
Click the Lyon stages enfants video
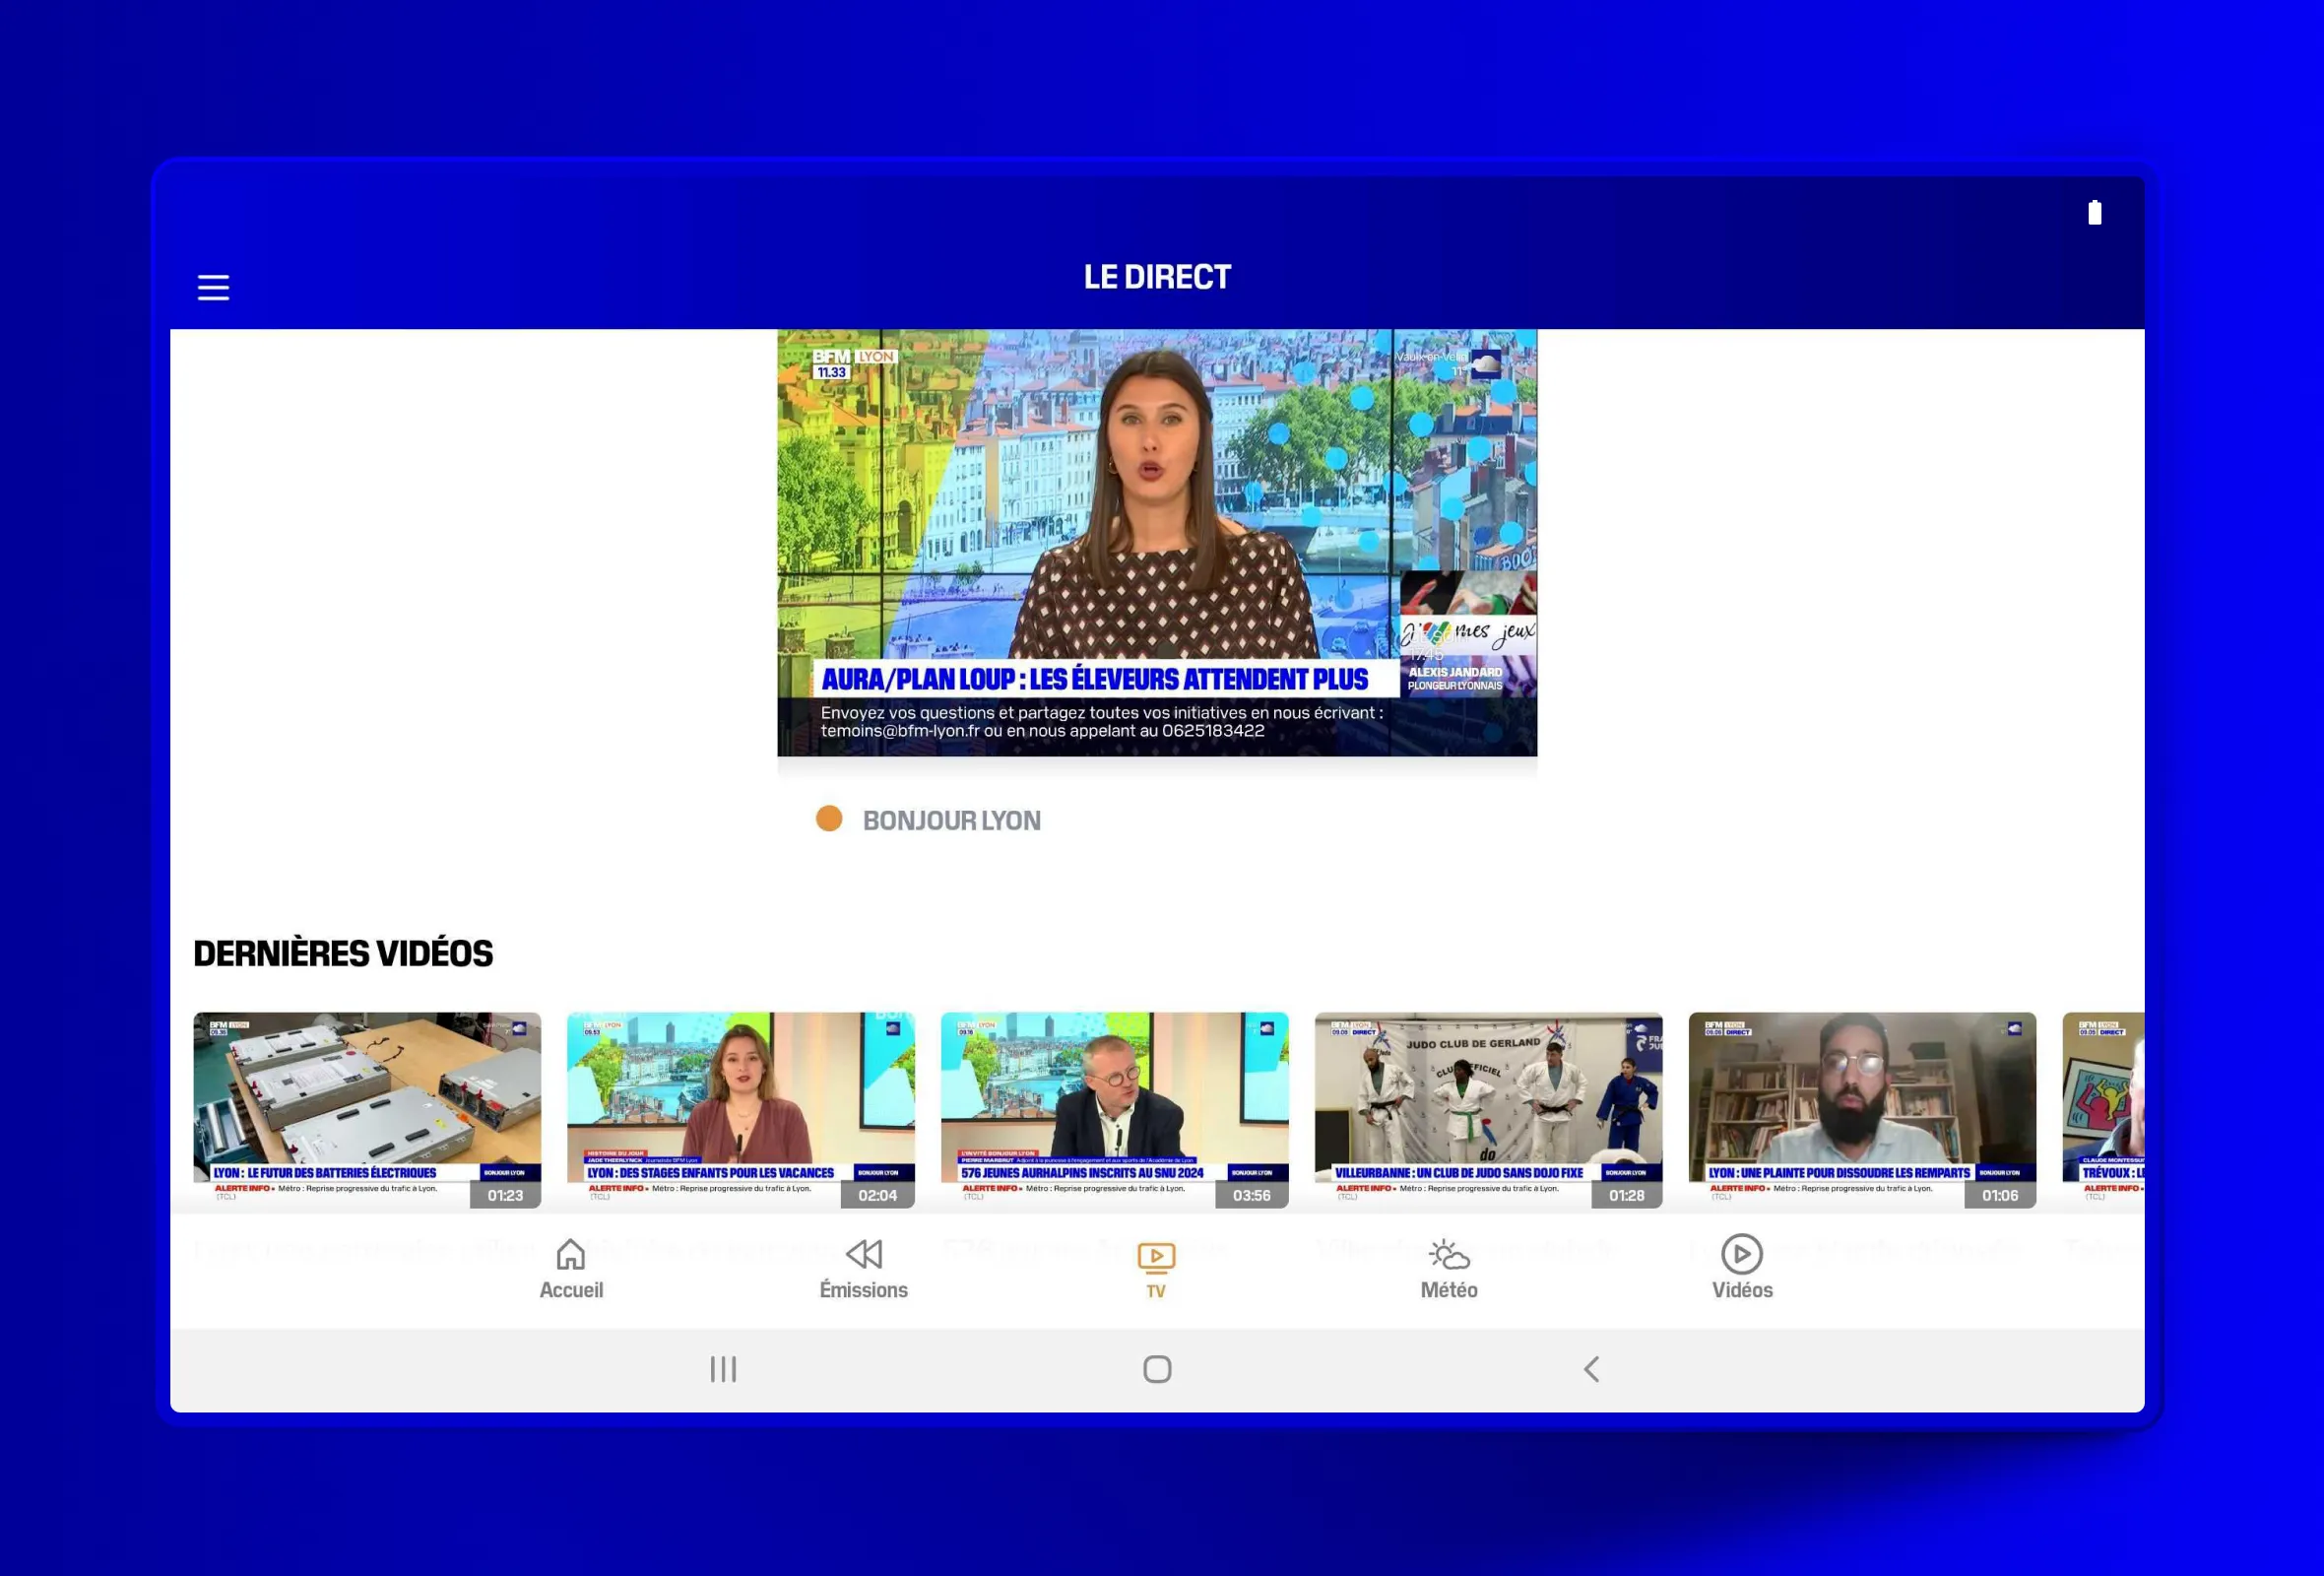(739, 1108)
